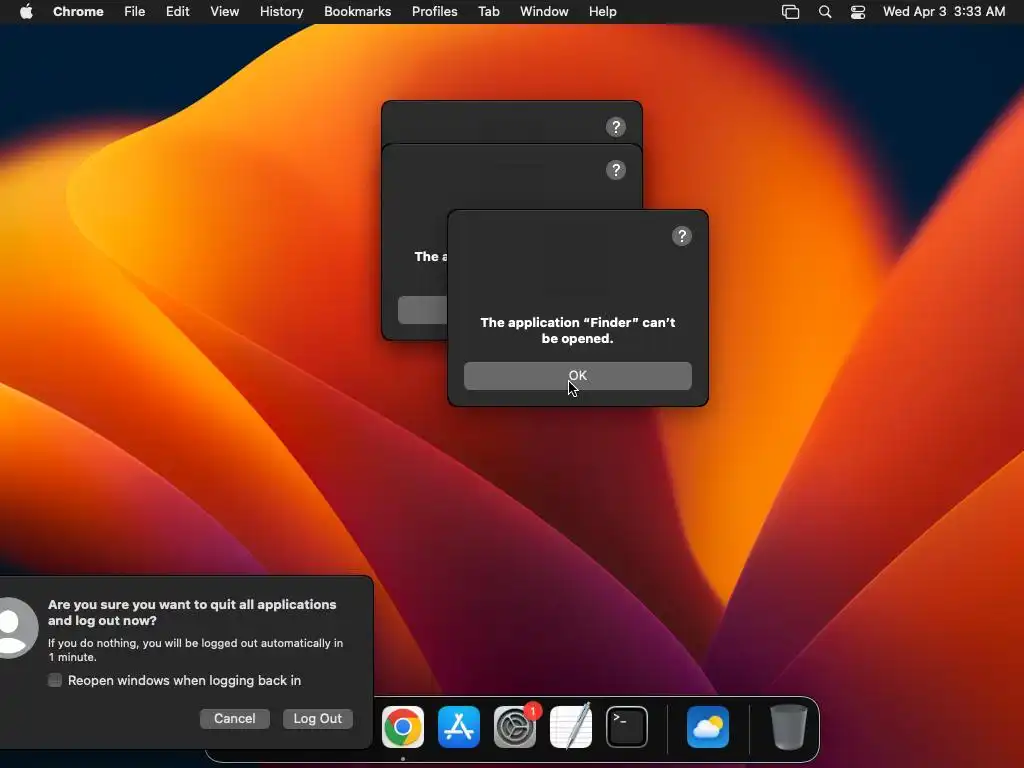Open Spotlight search magnifier icon

pyautogui.click(x=825, y=12)
